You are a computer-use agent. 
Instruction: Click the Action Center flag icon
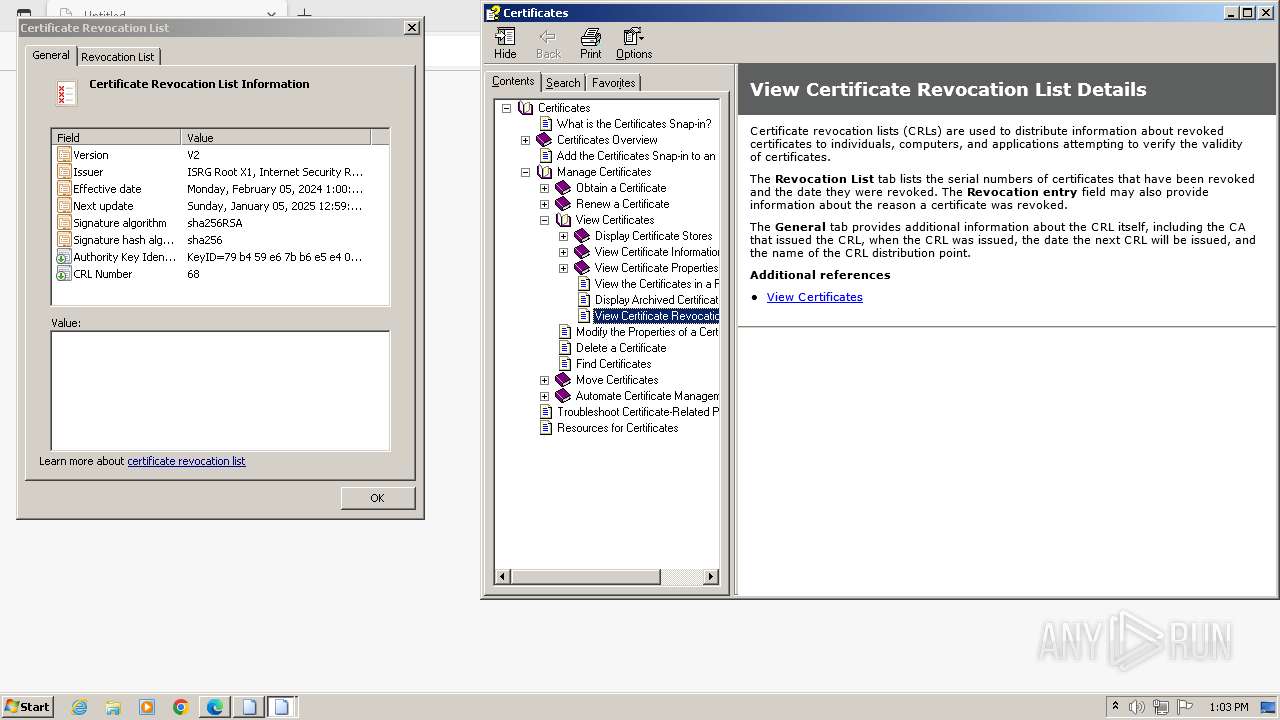pos(1184,707)
